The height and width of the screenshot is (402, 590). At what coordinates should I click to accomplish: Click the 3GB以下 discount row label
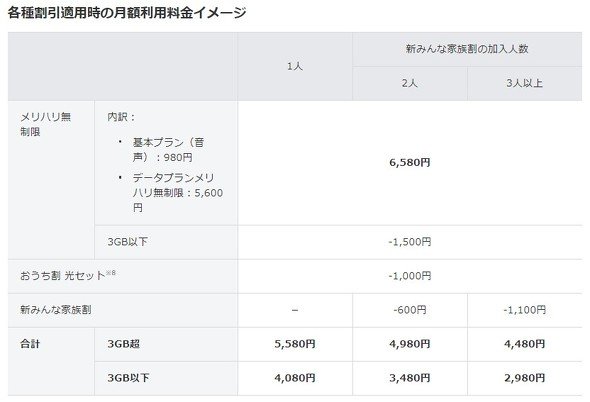[x=127, y=242]
